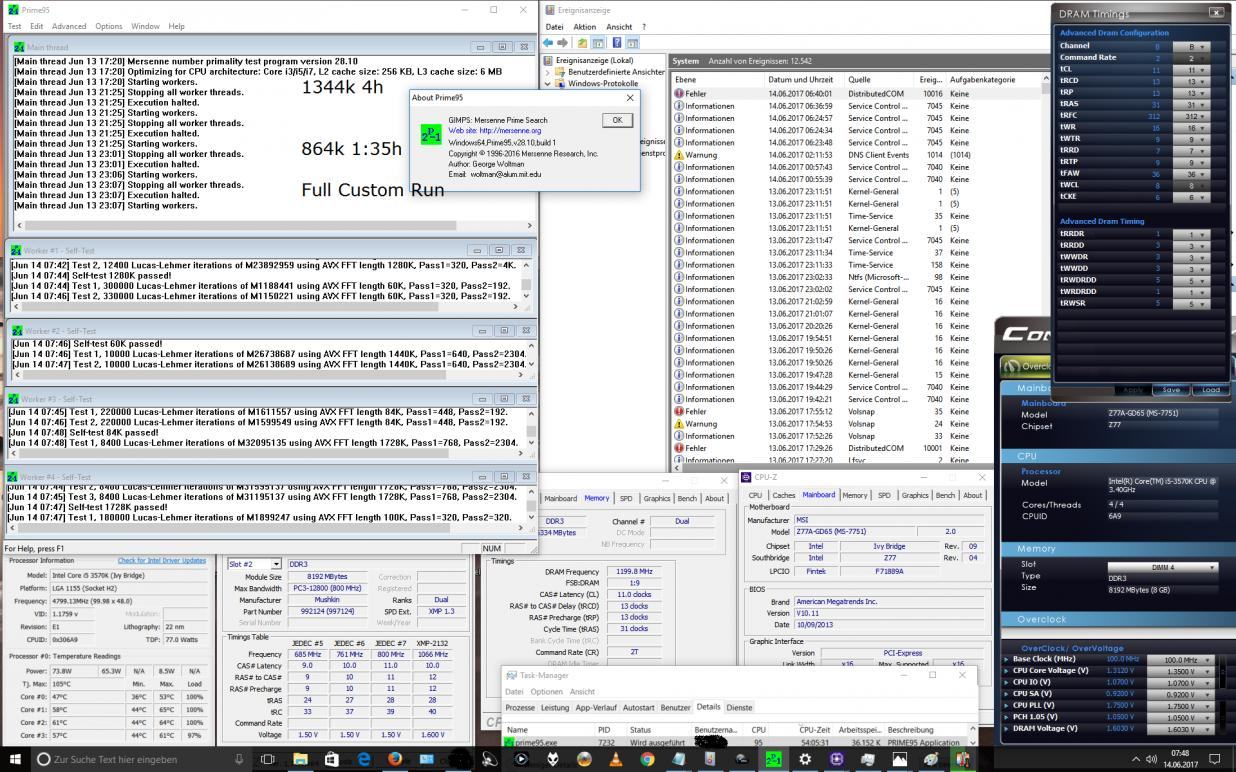The width and height of the screenshot is (1236, 772).
Task: Open the Action Center notification icon
Action: tap(1215, 759)
